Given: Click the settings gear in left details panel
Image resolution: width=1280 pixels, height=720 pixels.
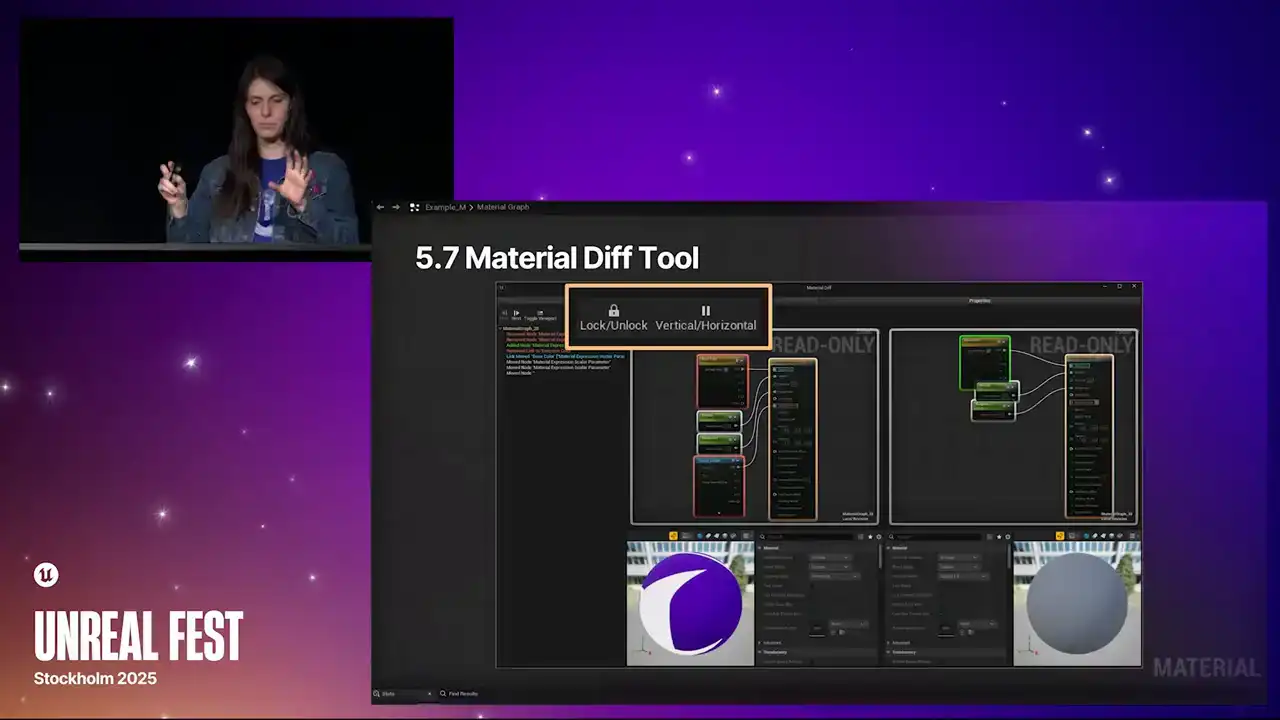Looking at the screenshot, I should (878, 537).
